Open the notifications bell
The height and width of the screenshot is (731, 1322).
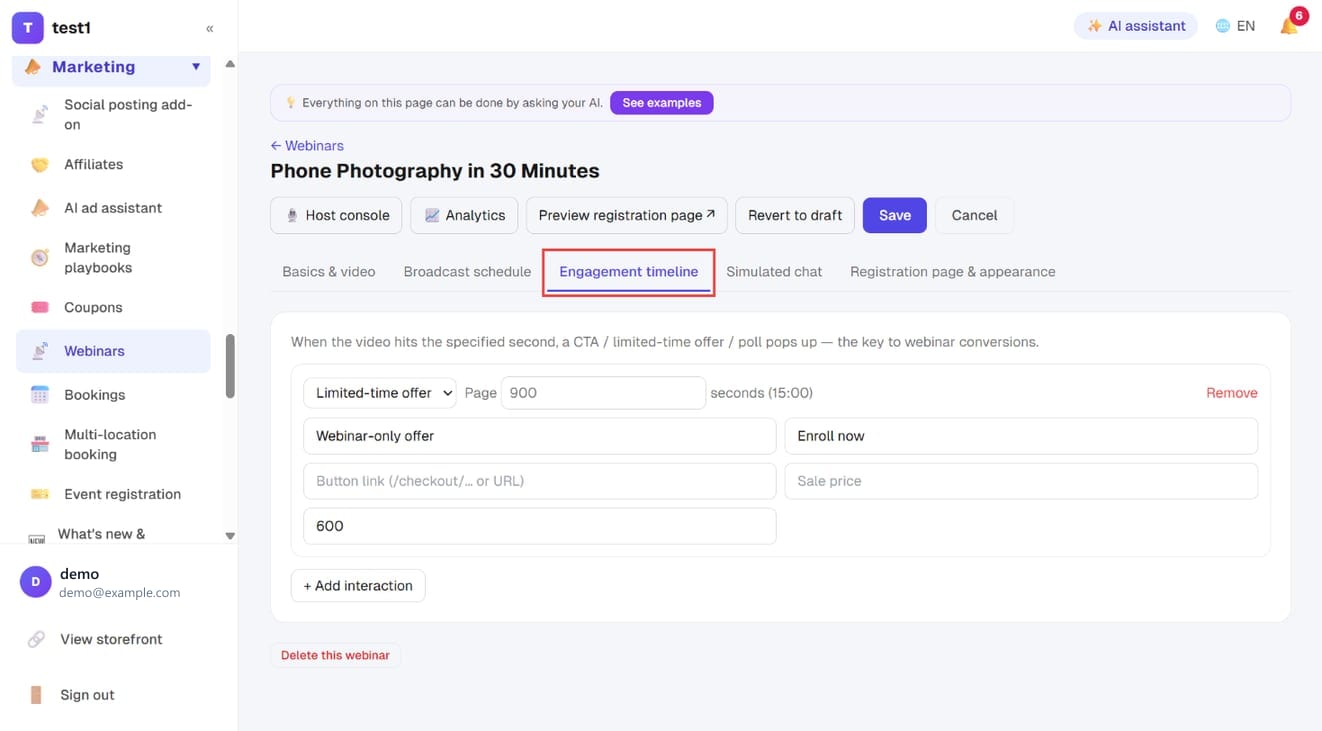pyautogui.click(x=1289, y=26)
